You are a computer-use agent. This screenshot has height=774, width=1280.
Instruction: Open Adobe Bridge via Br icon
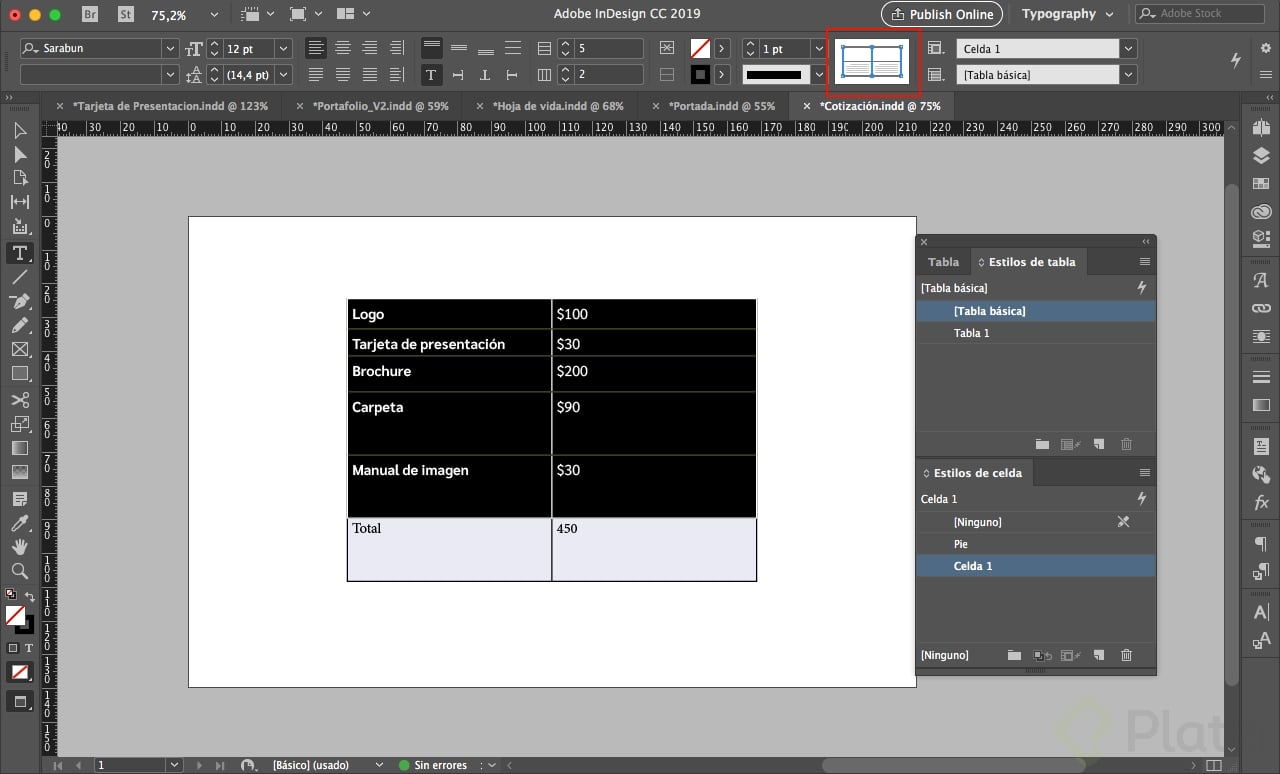pos(90,14)
